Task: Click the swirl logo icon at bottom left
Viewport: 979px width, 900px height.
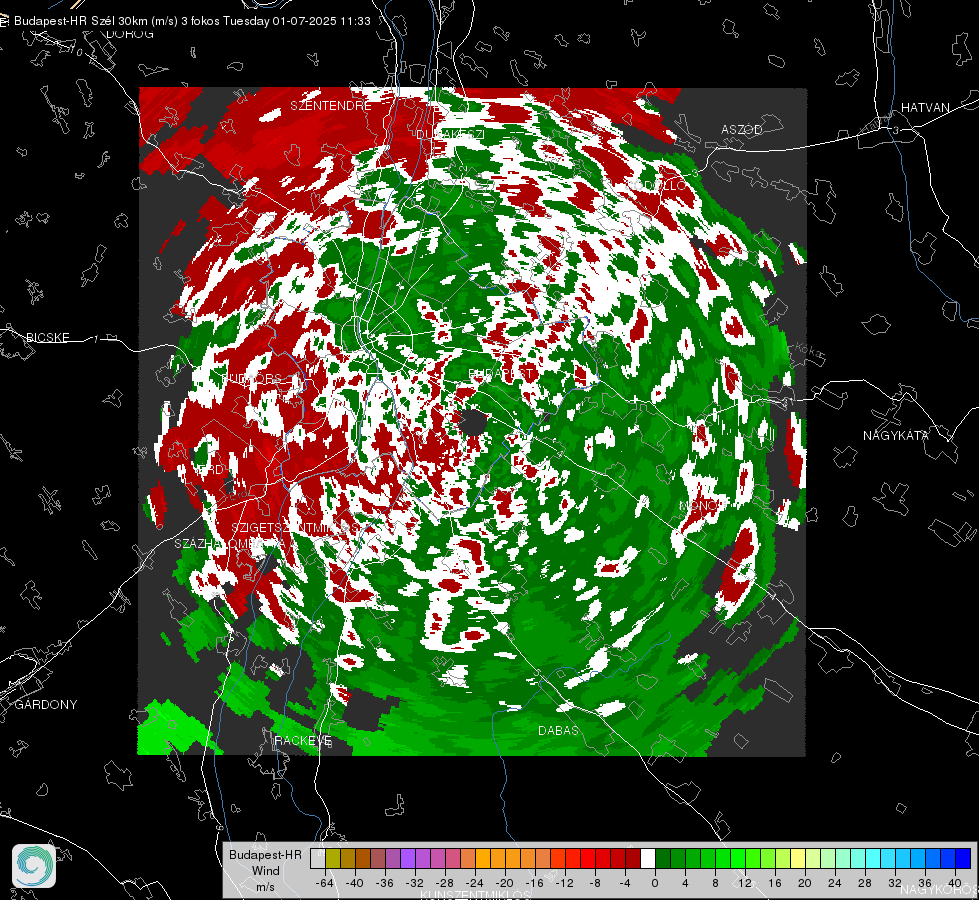Action: pos(34,866)
